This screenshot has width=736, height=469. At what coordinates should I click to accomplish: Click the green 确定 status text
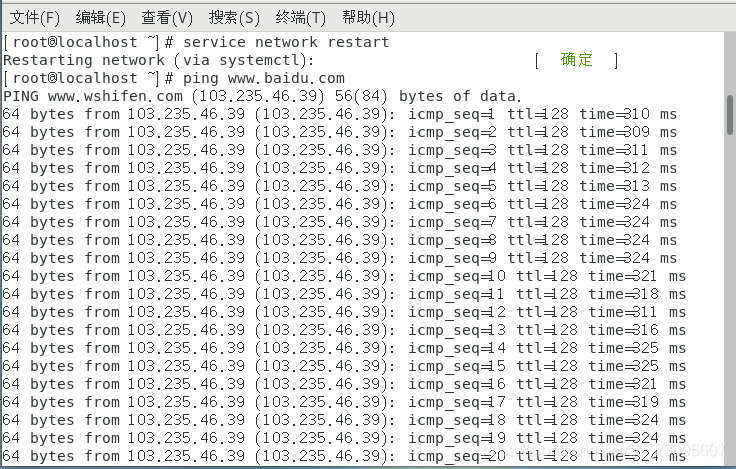point(576,60)
